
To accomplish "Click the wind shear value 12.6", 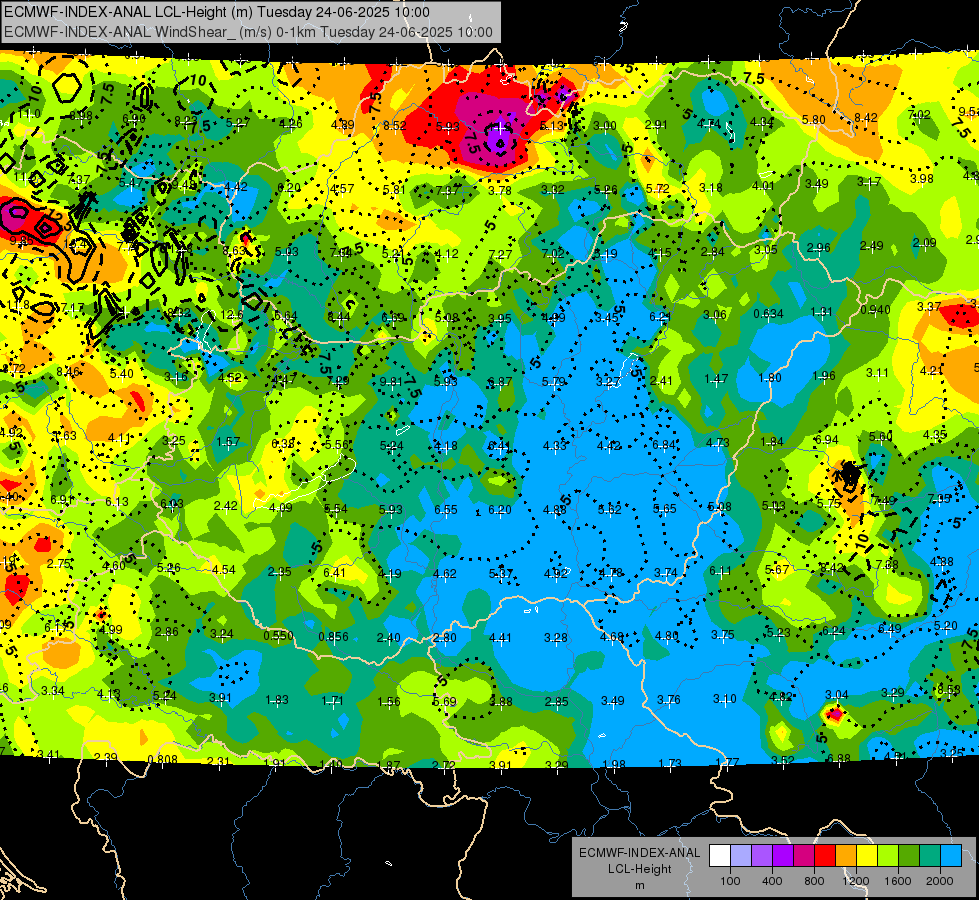I will coord(232,315).
